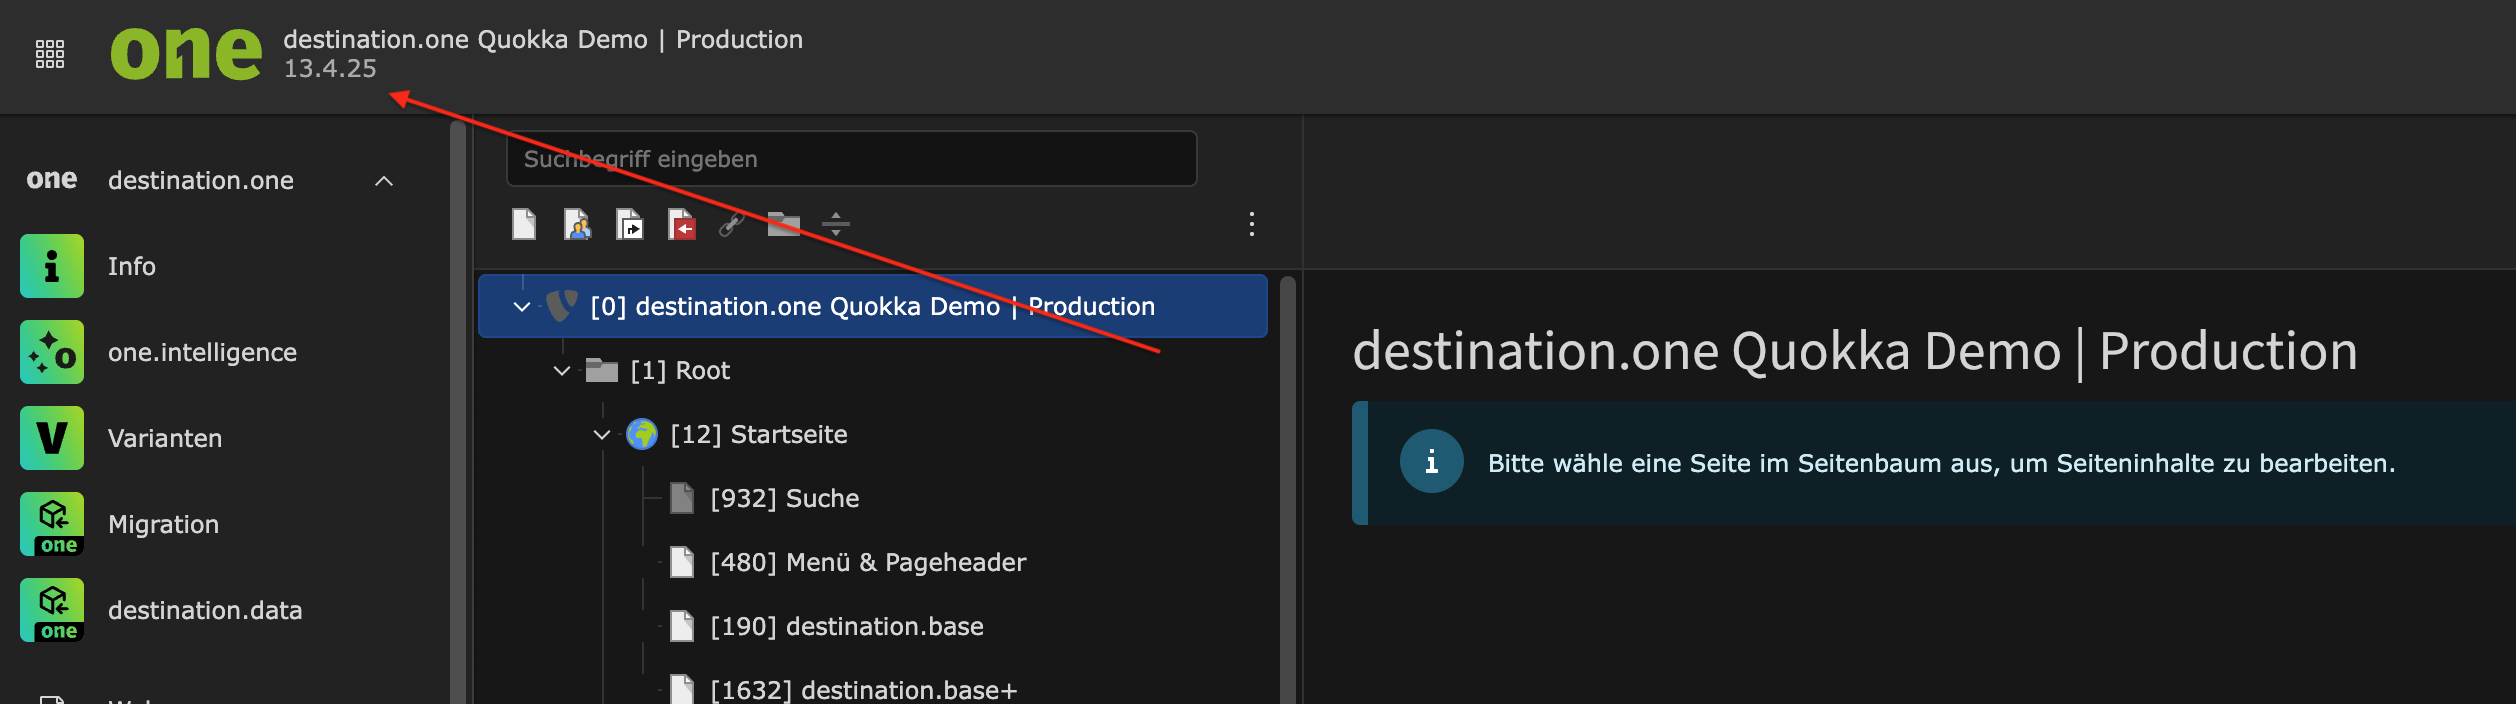Select the menu separator icon
Viewport: 2516px width, 704px height.
coord(836,224)
